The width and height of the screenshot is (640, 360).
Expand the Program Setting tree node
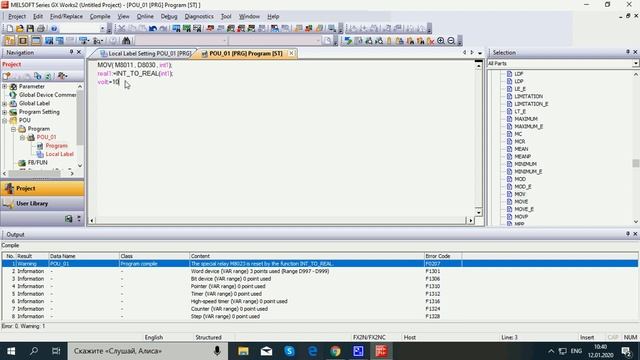click(5, 112)
